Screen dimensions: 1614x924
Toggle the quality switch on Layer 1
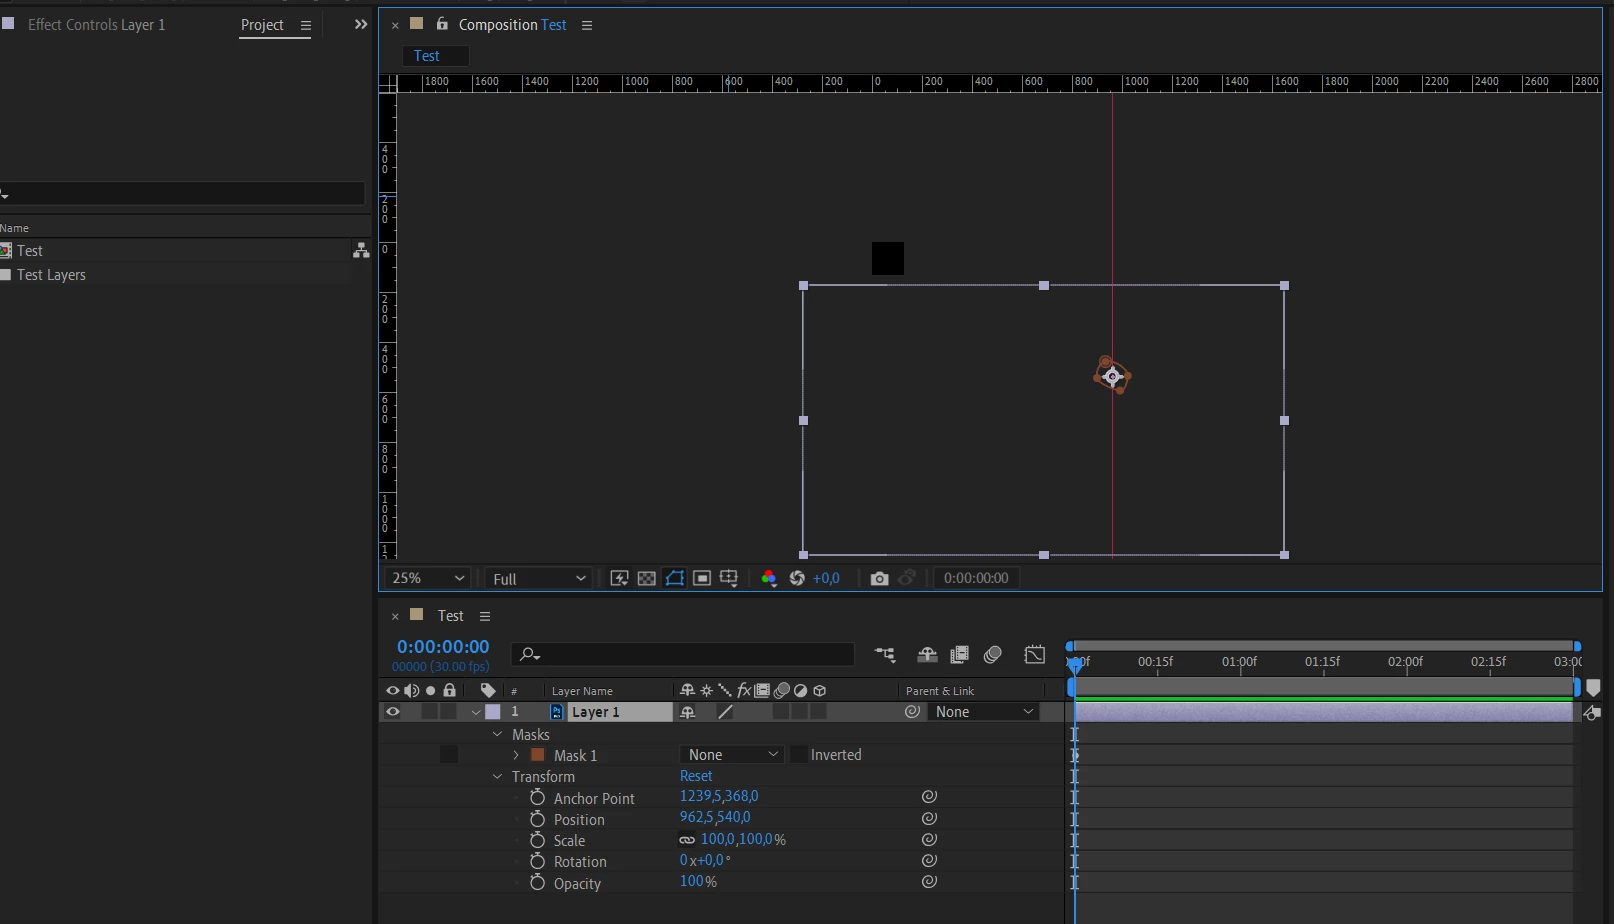click(726, 712)
